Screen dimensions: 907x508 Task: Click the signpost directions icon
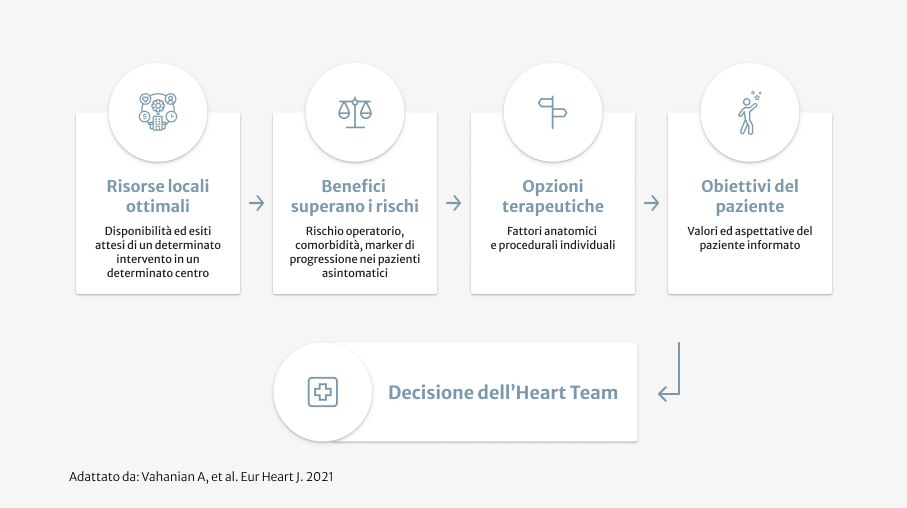tap(552, 113)
